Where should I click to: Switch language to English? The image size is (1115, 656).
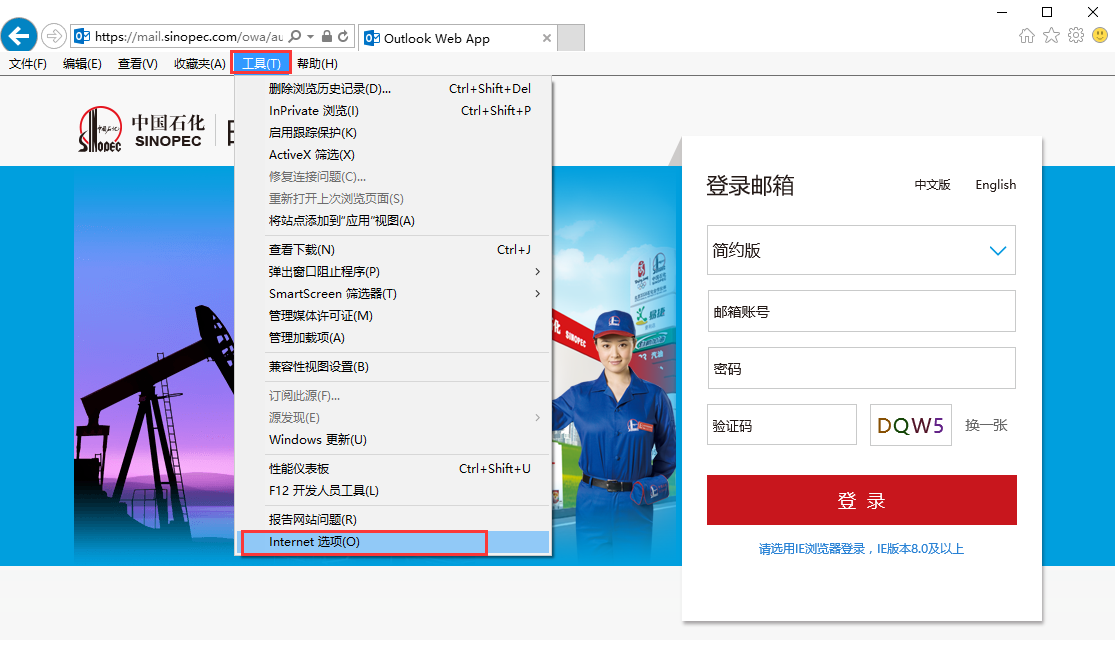coord(995,185)
